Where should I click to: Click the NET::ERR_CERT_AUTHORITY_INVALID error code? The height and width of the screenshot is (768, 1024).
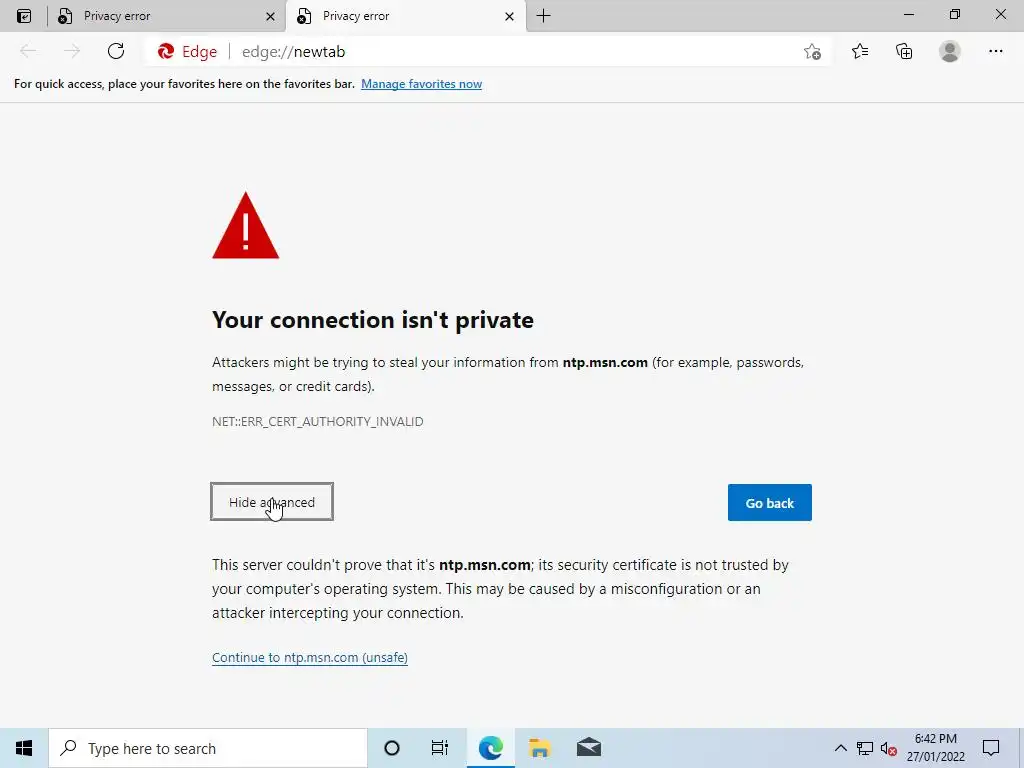point(317,421)
